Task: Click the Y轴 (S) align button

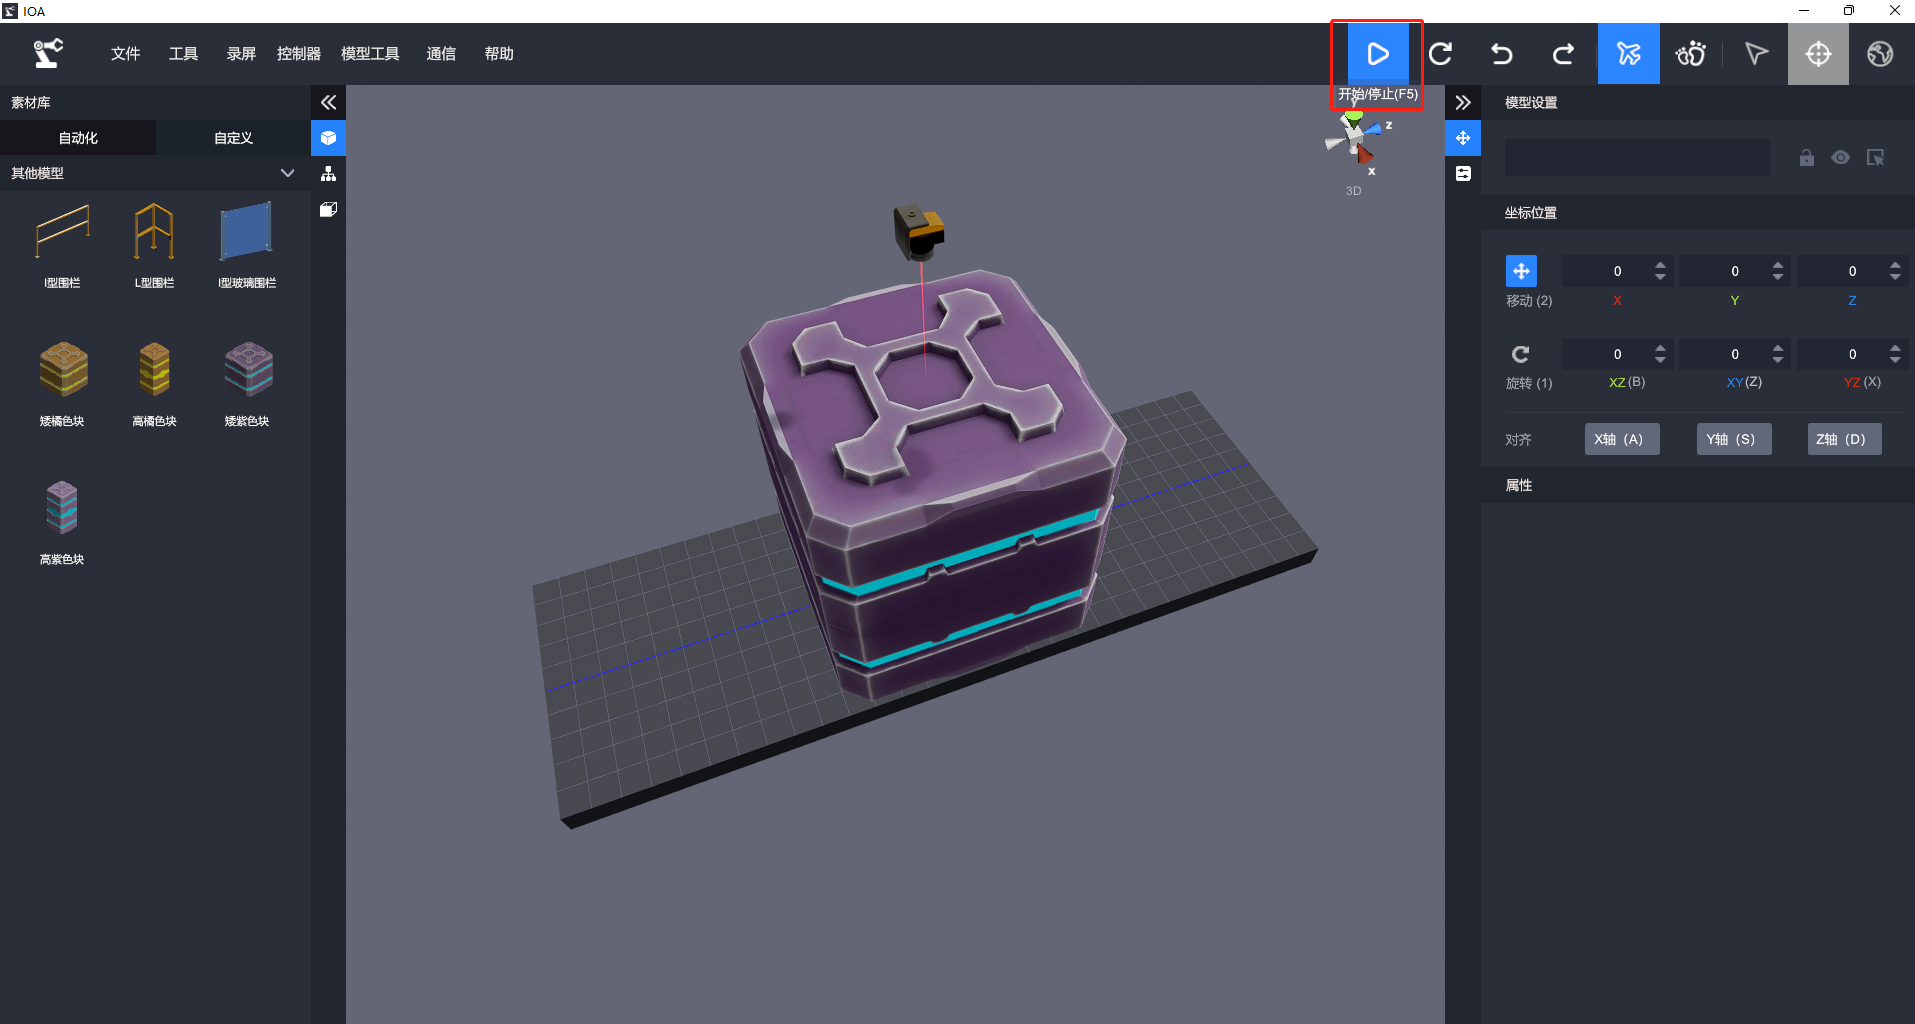Action: [1734, 439]
